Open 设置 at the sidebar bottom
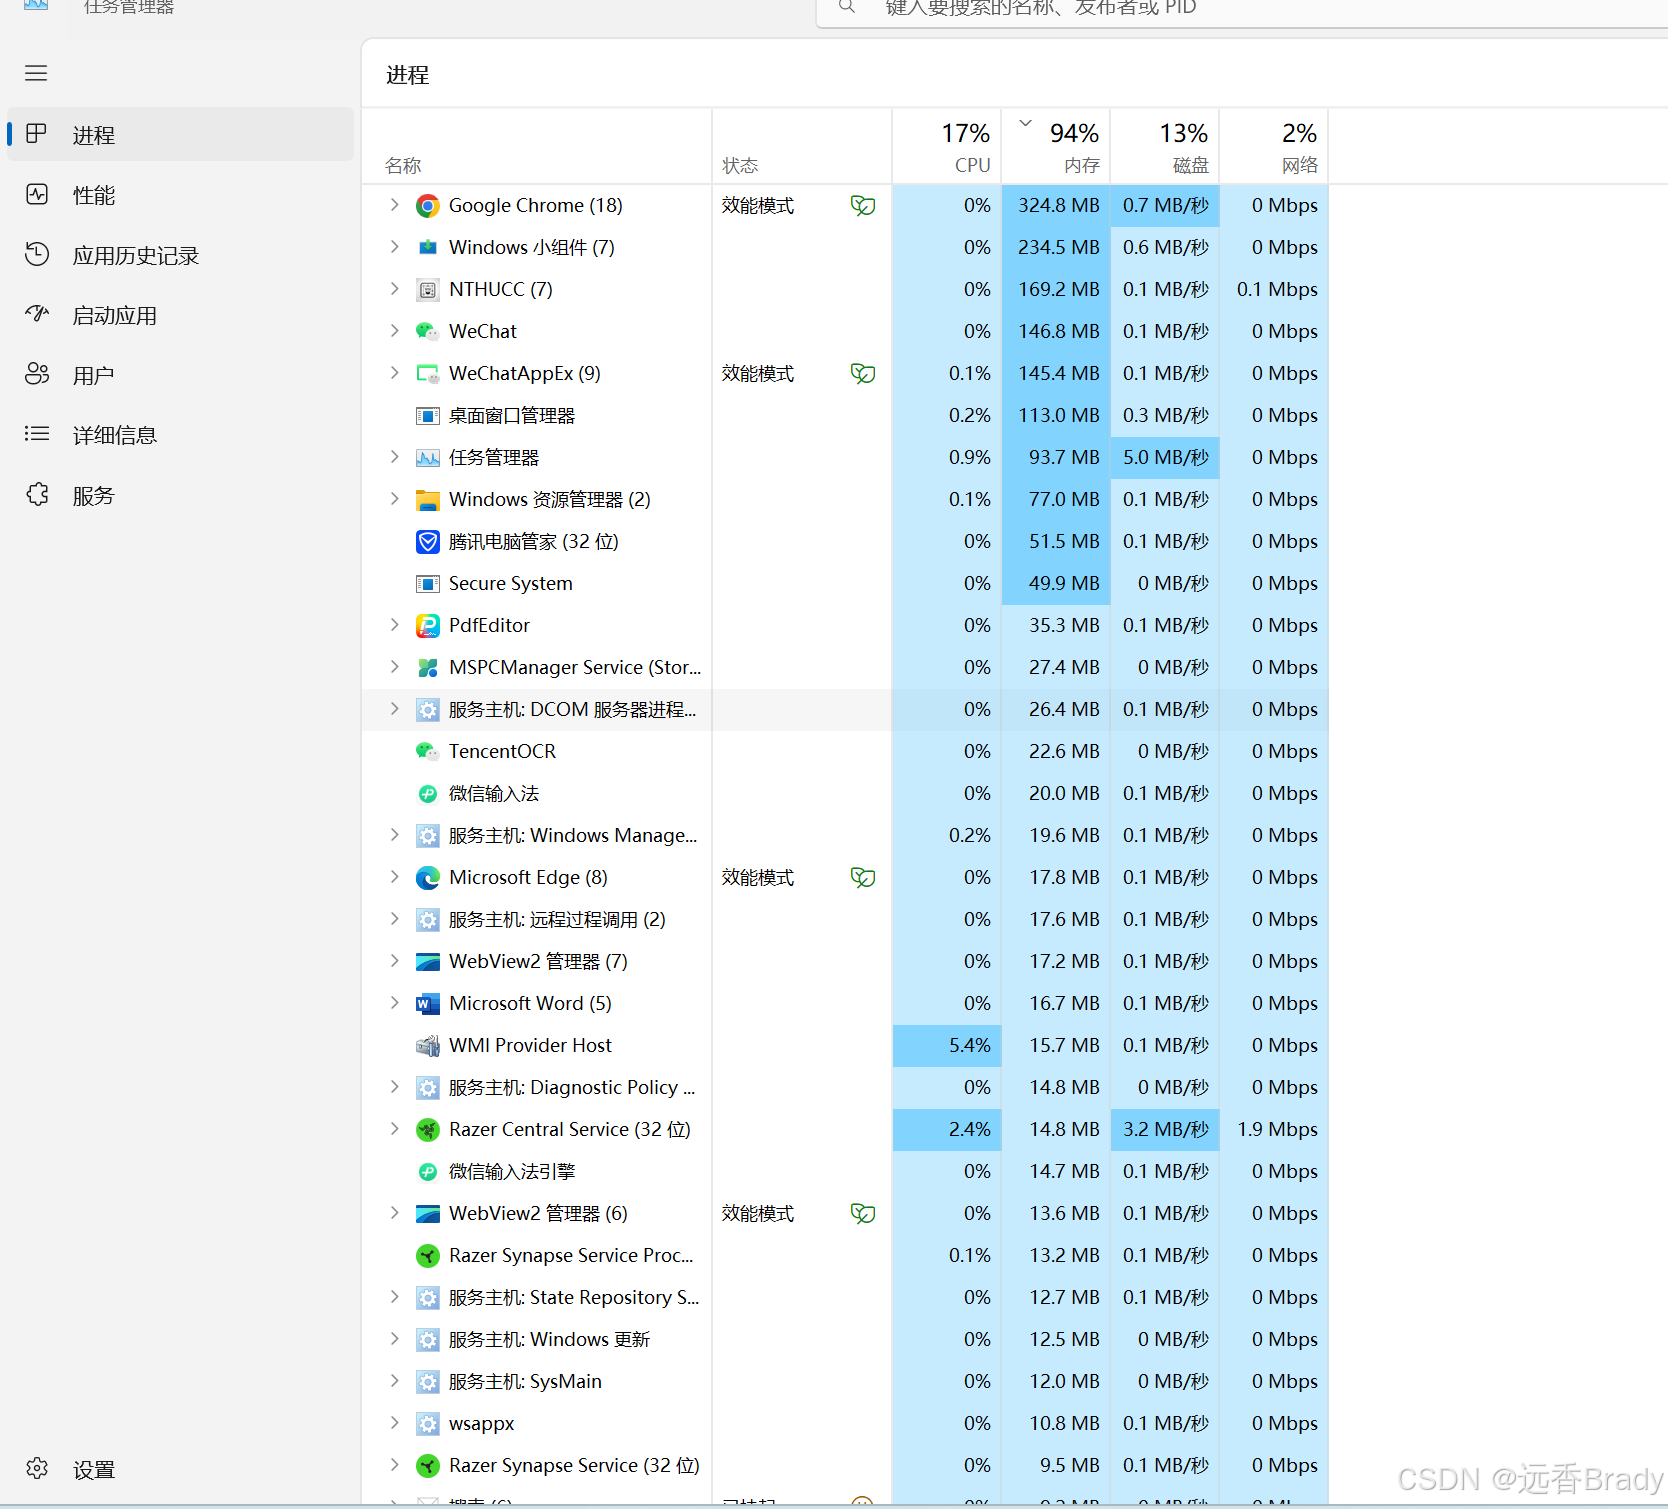 click(181, 1469)
